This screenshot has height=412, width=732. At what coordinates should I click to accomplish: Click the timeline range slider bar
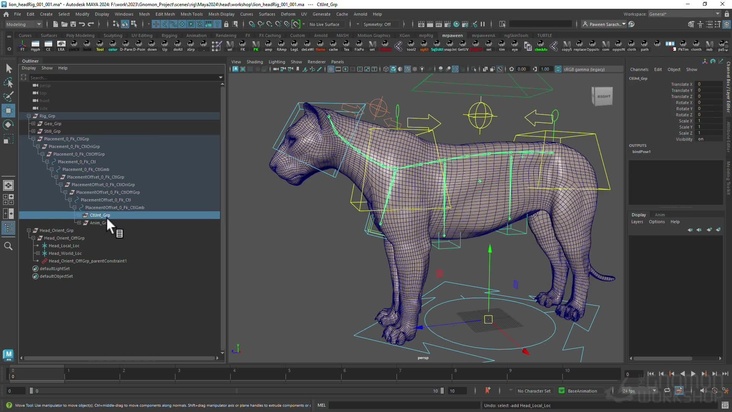[235, 391]
